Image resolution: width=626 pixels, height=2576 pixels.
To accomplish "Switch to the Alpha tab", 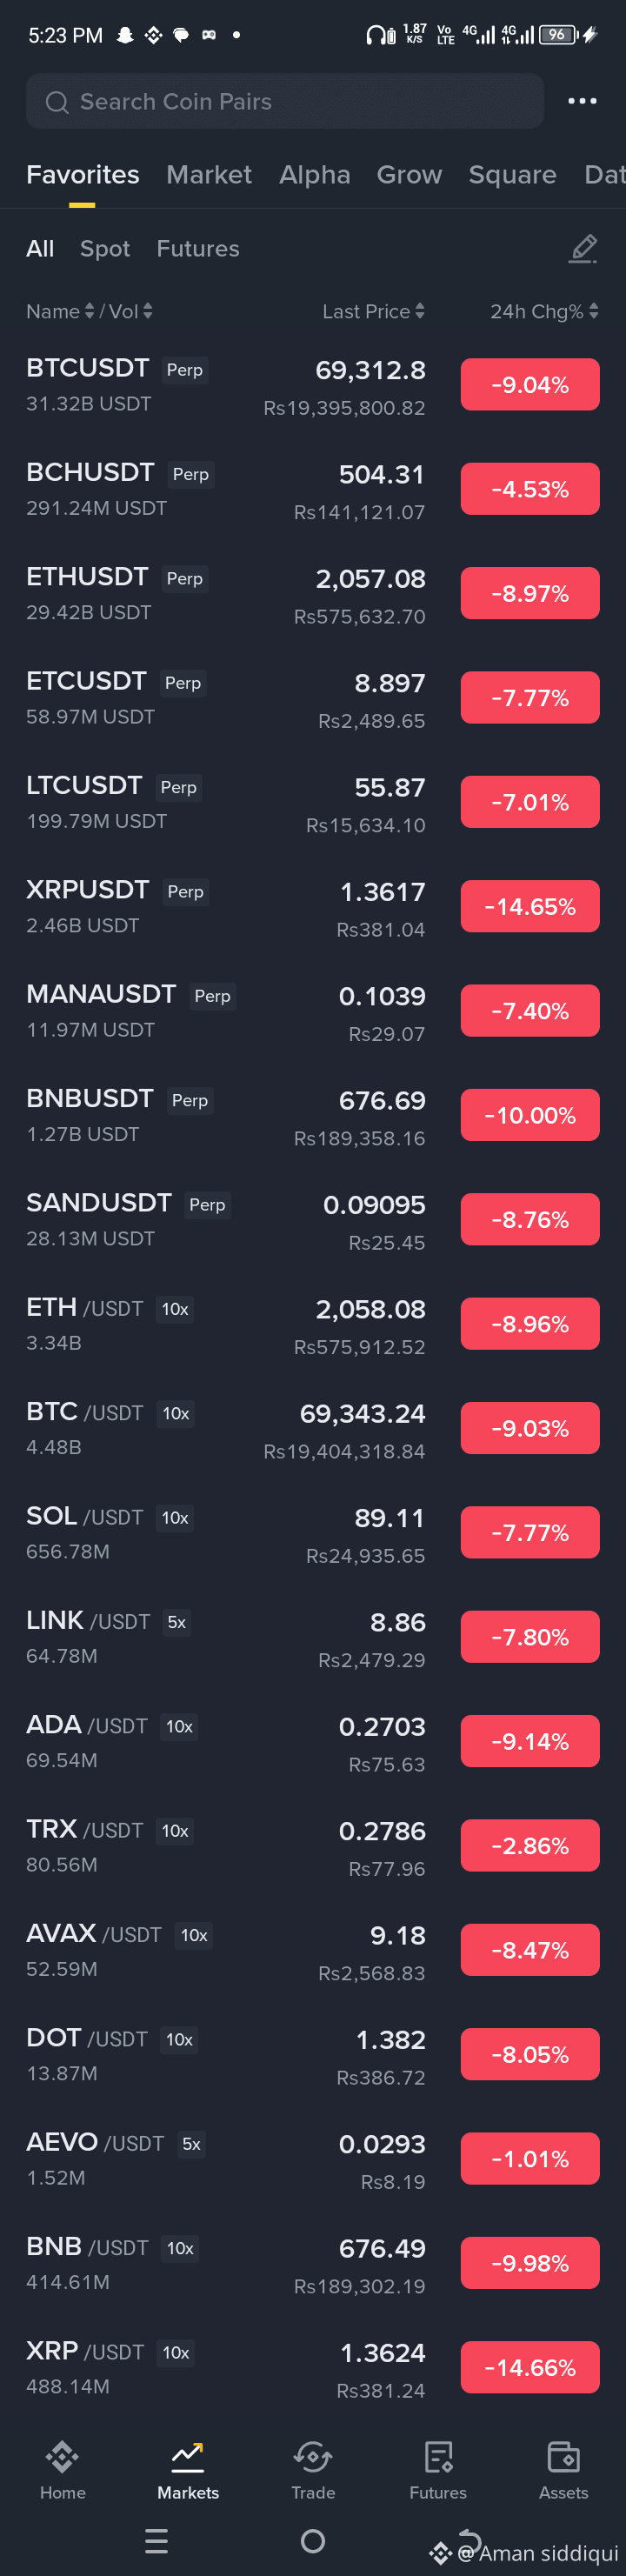I will 315,175.
